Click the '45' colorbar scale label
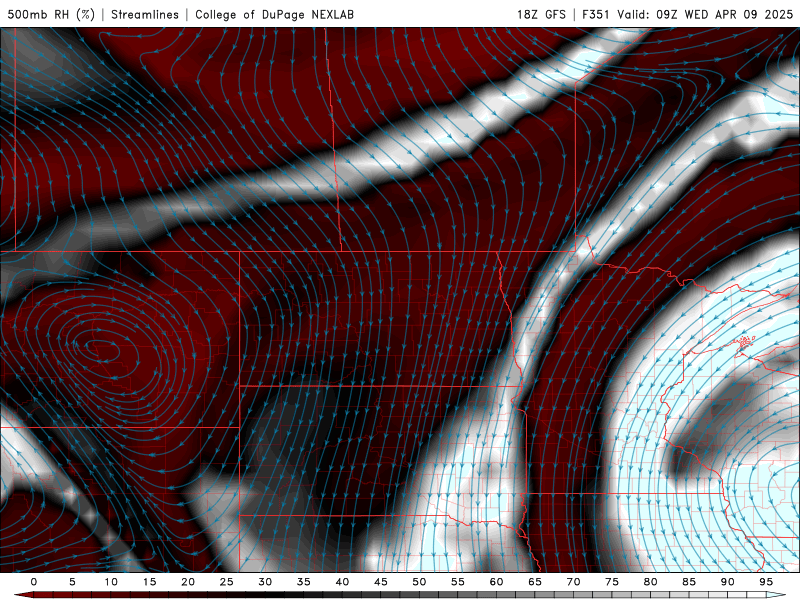Screen dimensions: 800x600 tap(381, 582)
